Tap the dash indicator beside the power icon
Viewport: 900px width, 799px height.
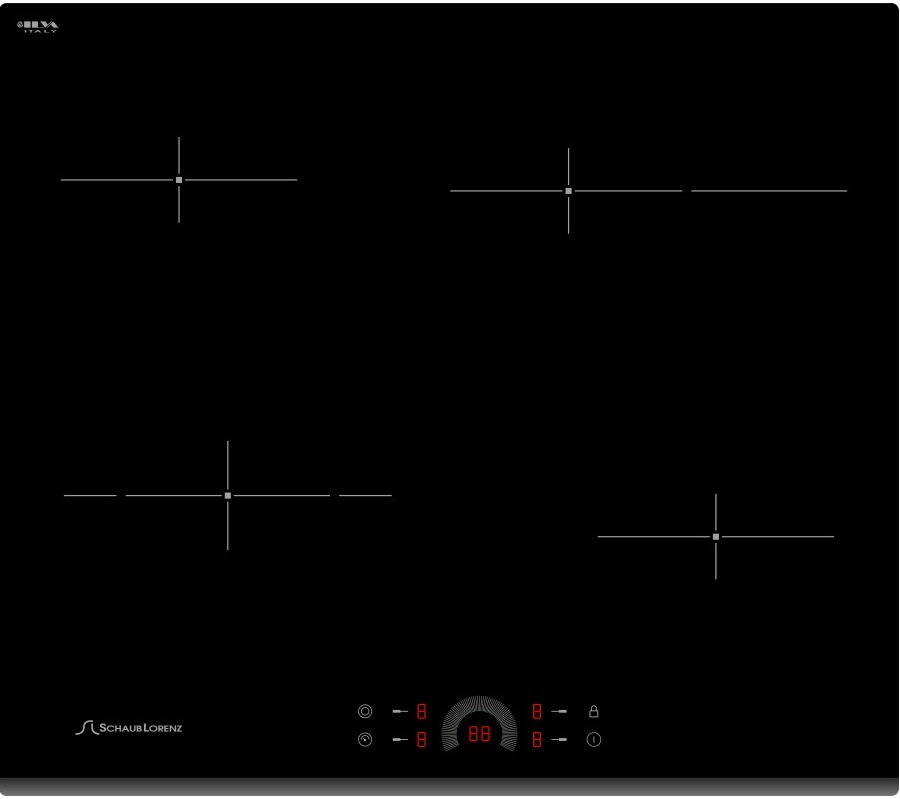coord(560,741)
